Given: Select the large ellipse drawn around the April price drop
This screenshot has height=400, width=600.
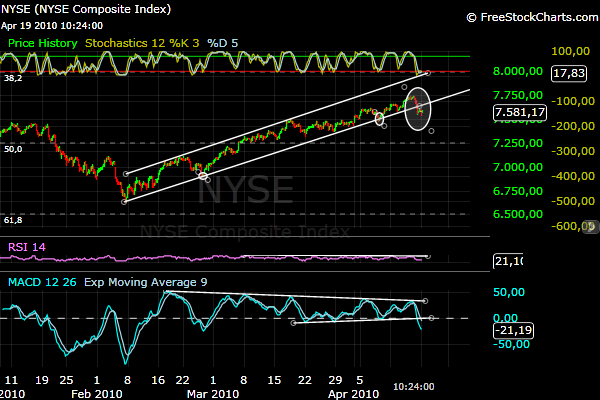Looking at the screenshot, I should [x=418, y=109].
